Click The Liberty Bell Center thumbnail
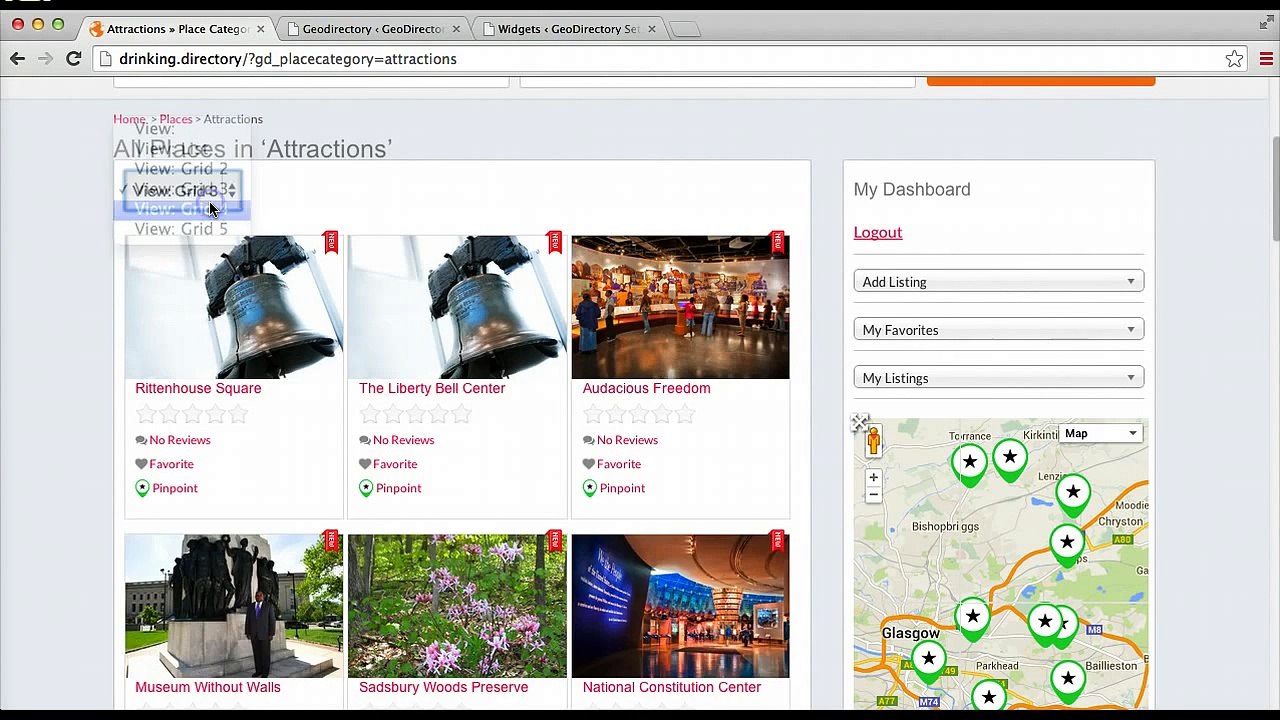Image resolution: width=1280 pixels, height=720 pixels. [457, 307]
